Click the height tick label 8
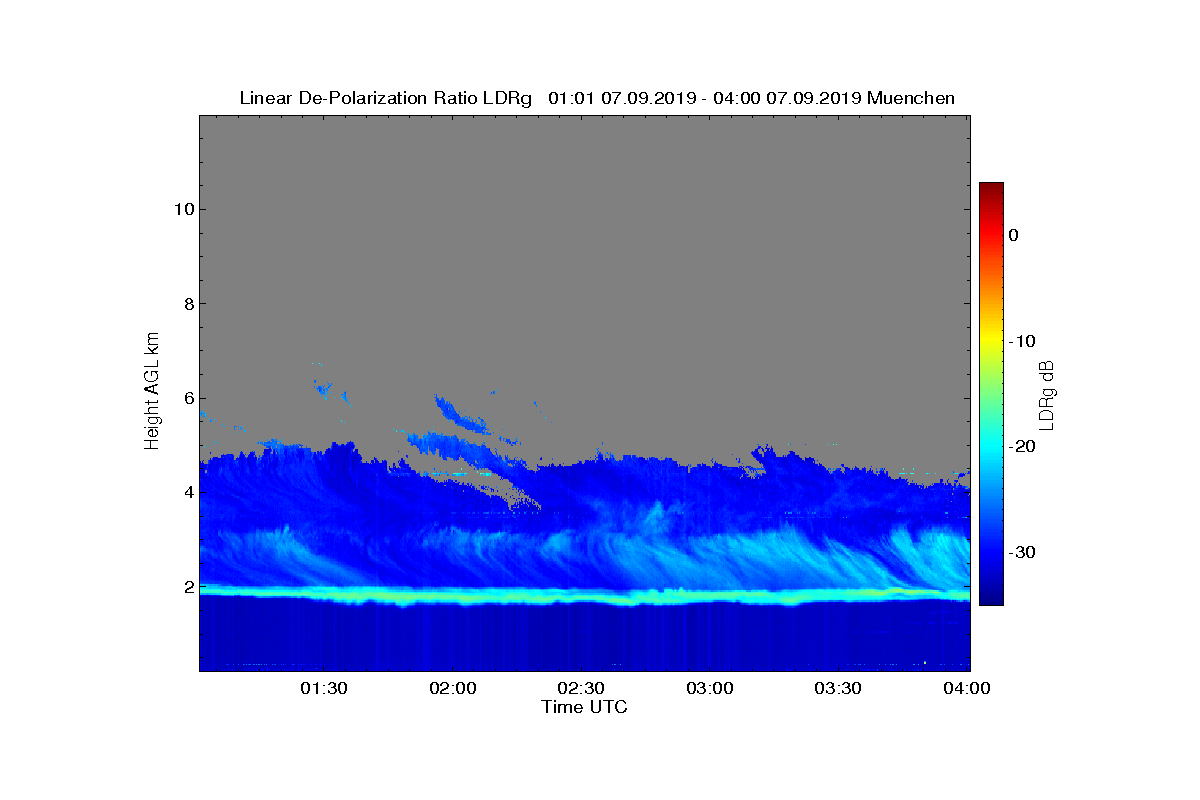The height and width of the screenshot is (800, 1200). coord(187,304)
